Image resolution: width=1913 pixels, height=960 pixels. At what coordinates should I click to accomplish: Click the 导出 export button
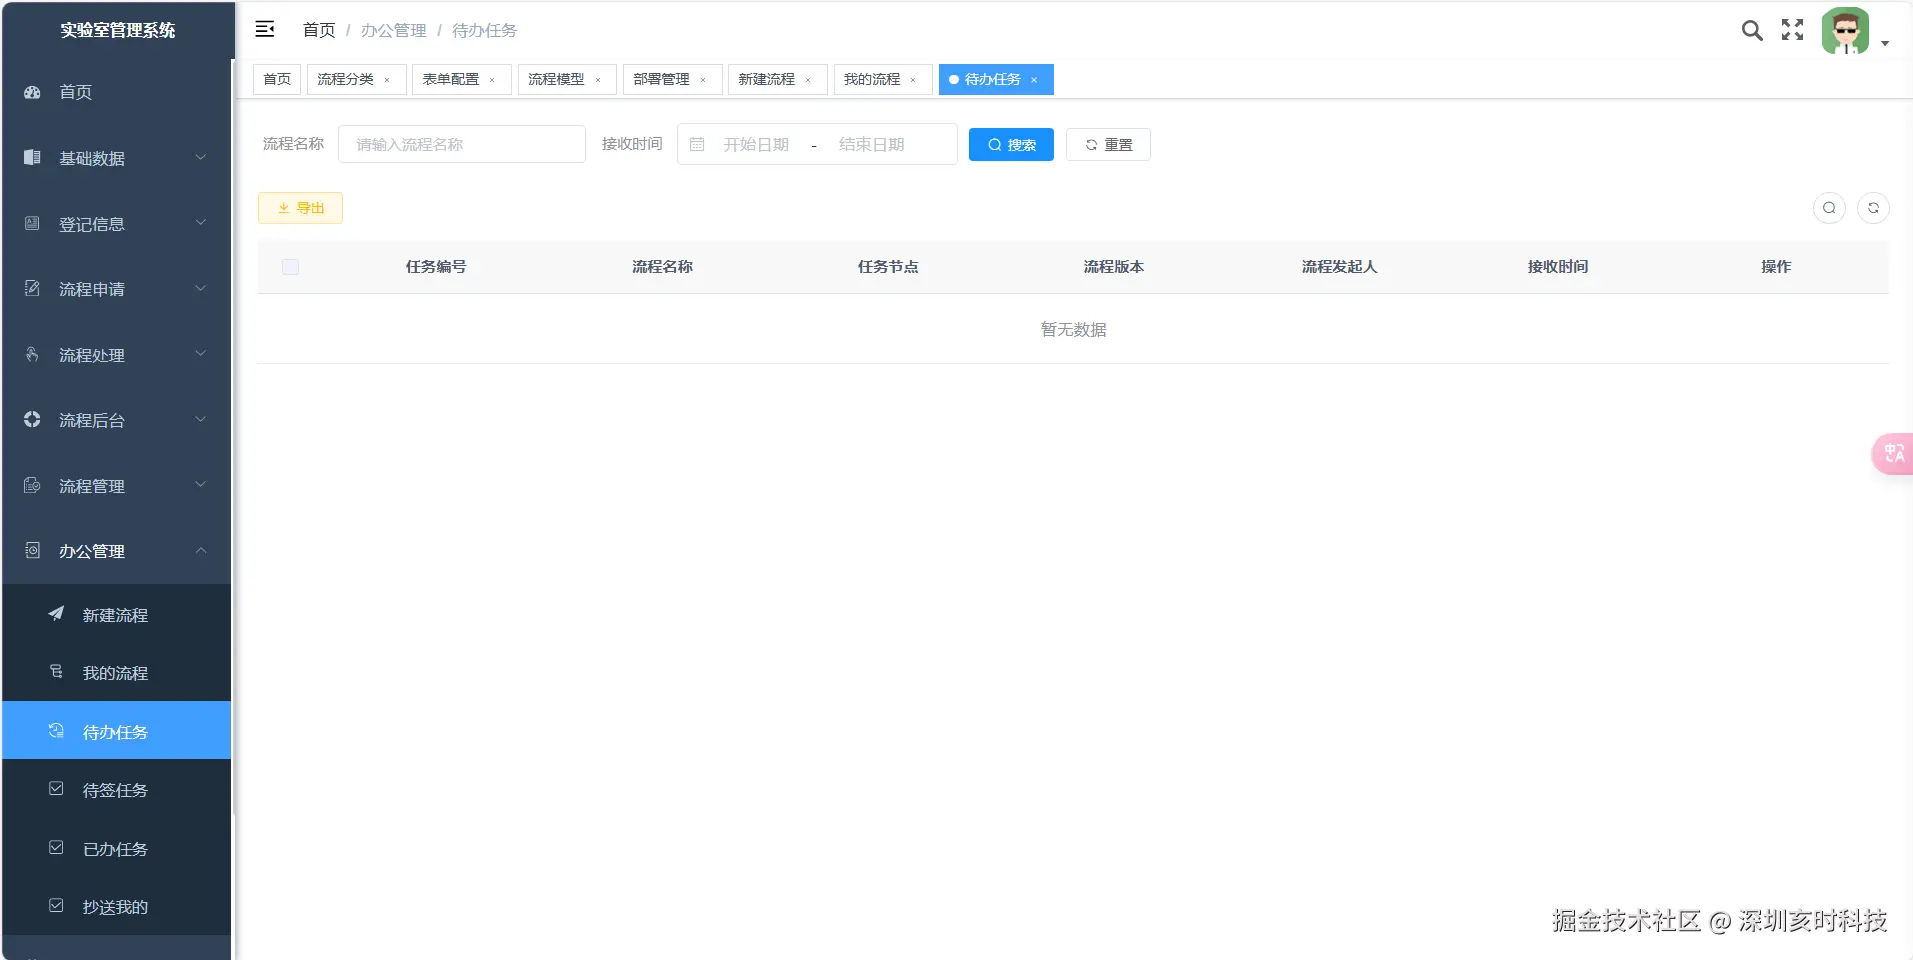pyautogui.click(x=300, y=208)
